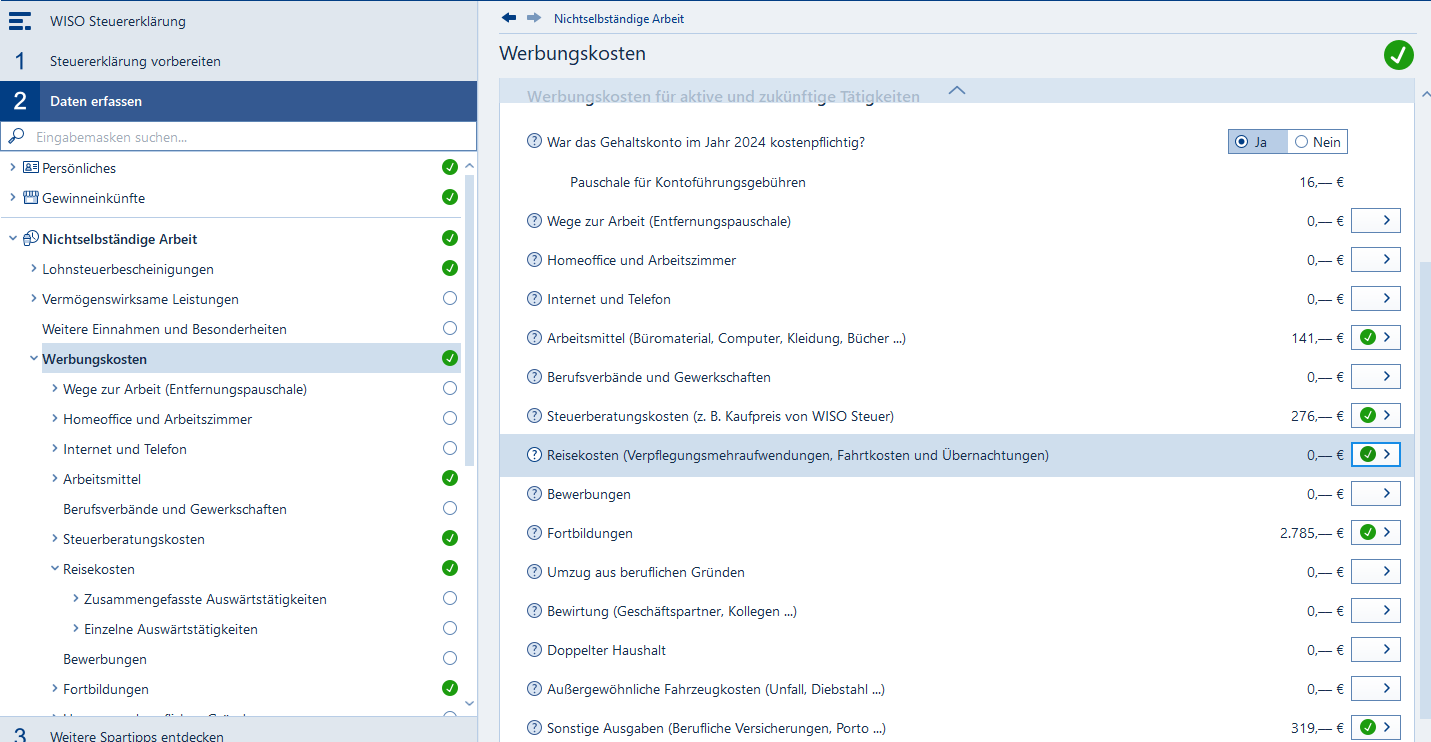Screen dimensions: 1431x742
Task: Open help icon for Doppelter Haushalt row
Action: 534,650
